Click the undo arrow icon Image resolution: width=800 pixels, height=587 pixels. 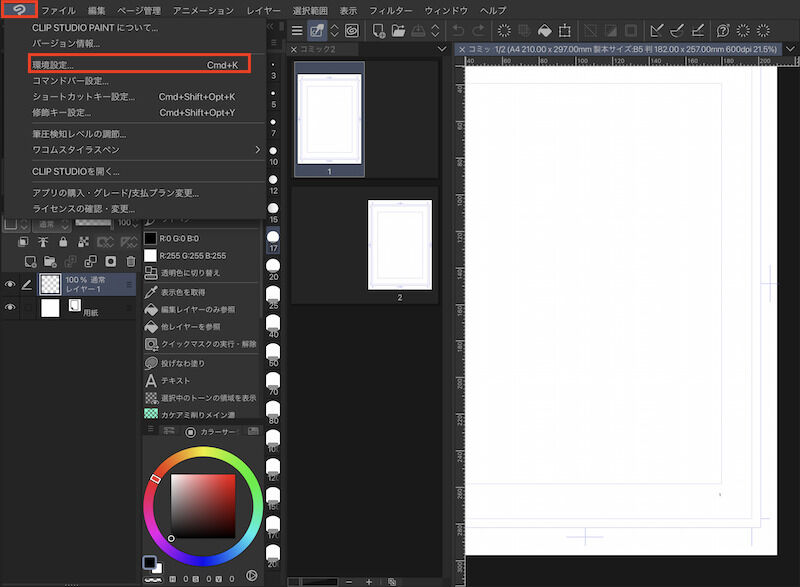coord(458,31)
